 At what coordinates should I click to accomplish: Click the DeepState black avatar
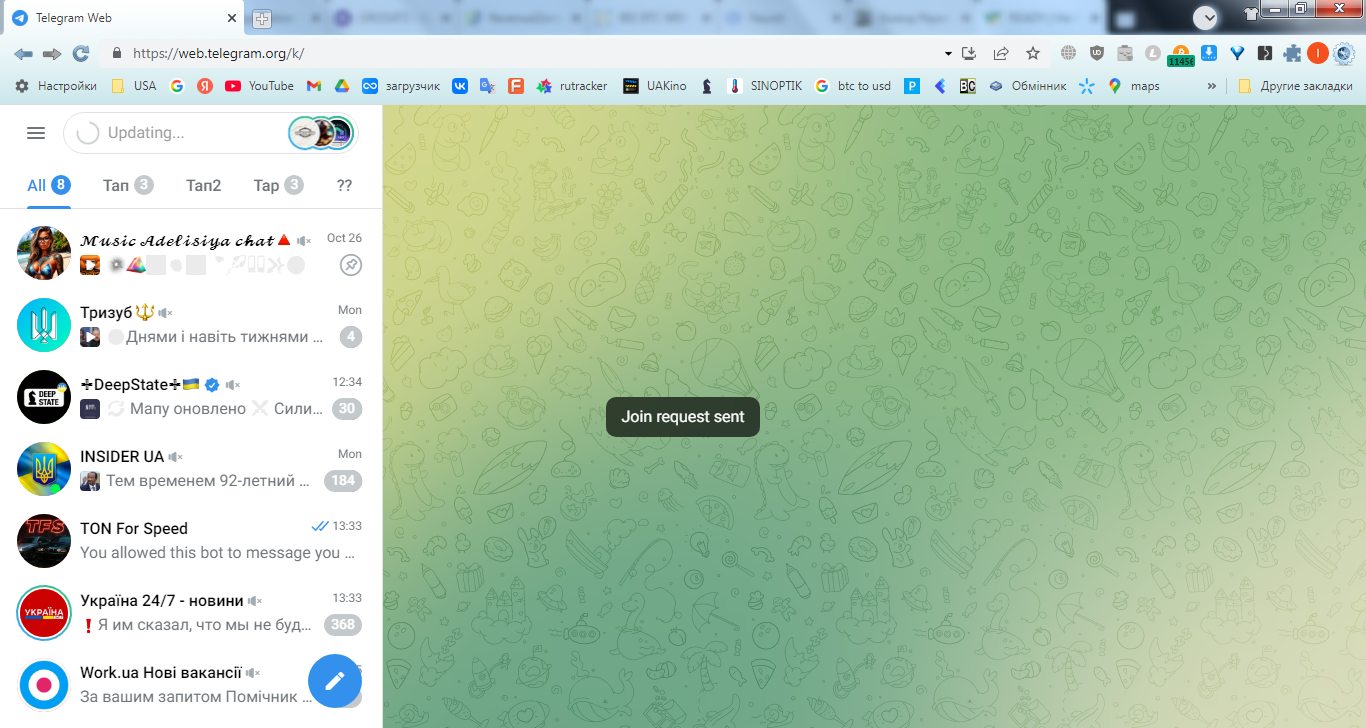point(44,397)
